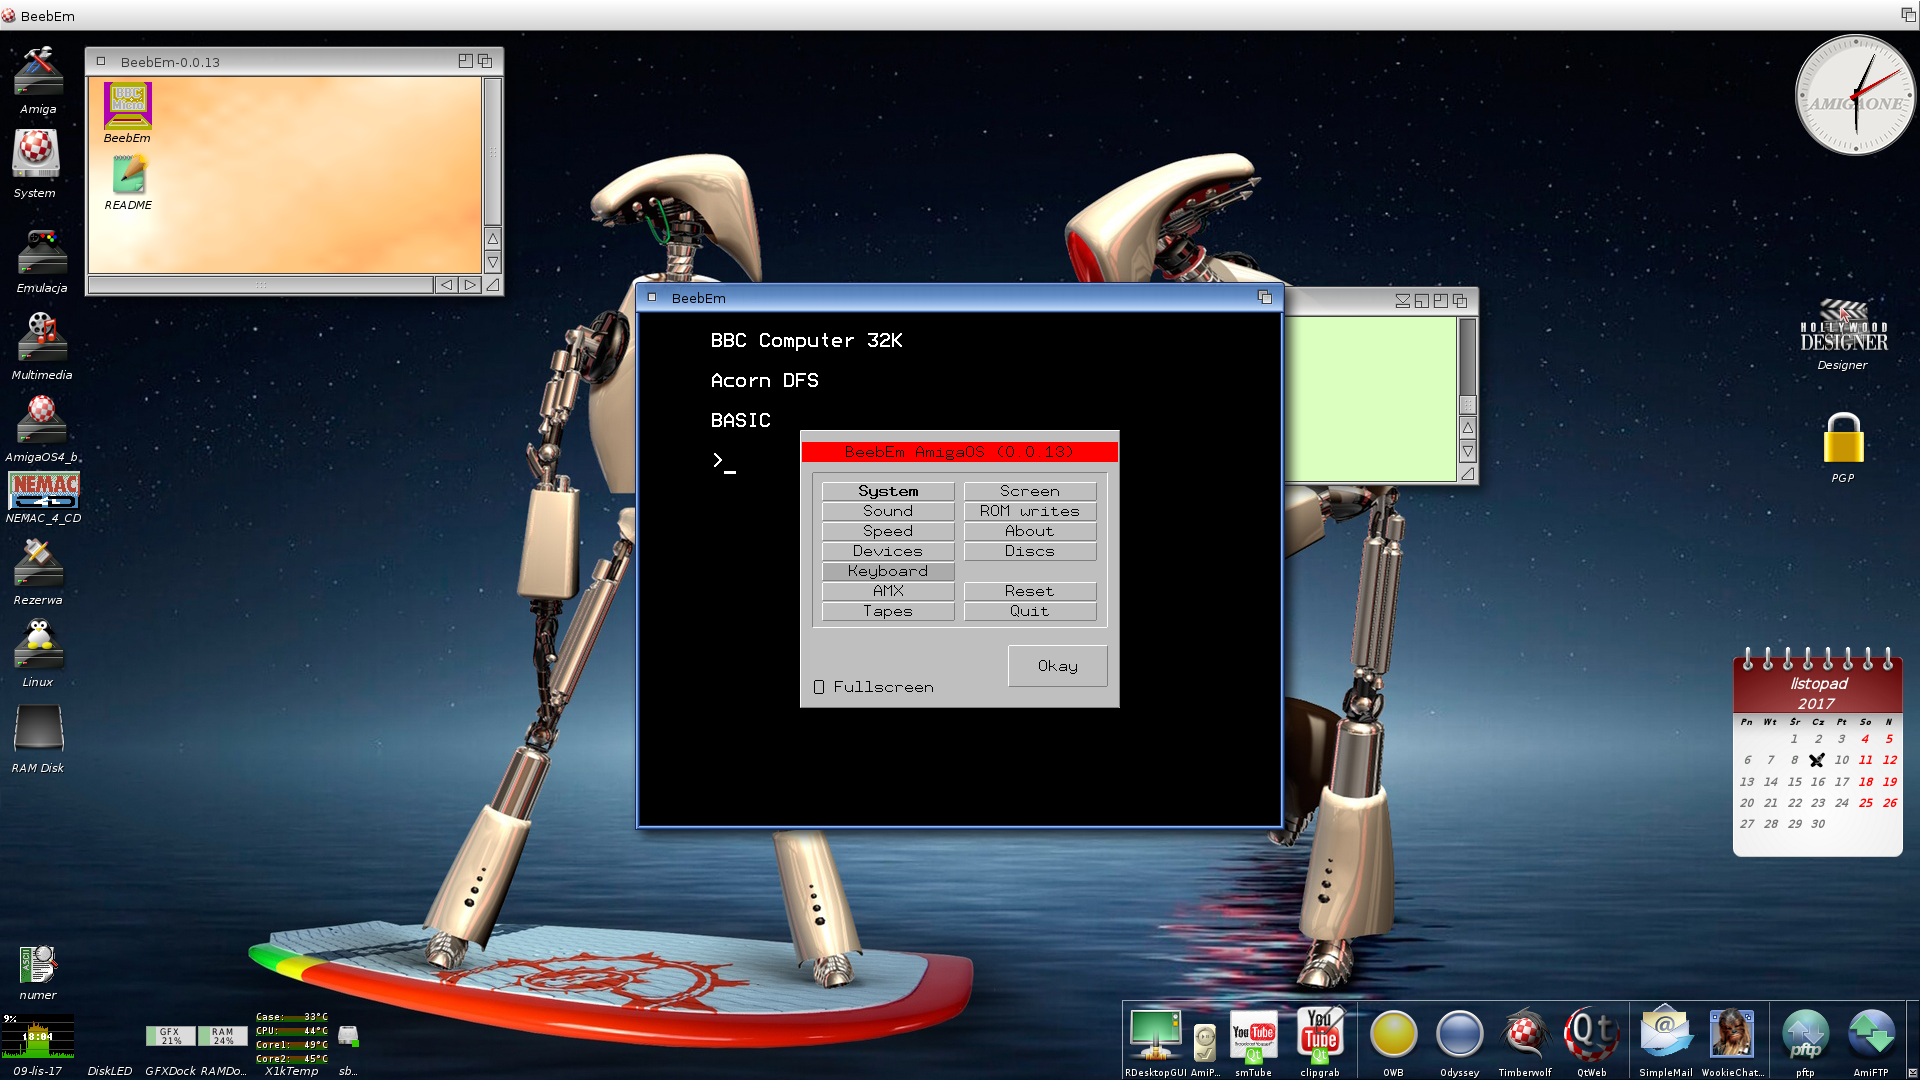Open the System settings page
This screenshot has height=1080, width=1920.
[888, 491]
